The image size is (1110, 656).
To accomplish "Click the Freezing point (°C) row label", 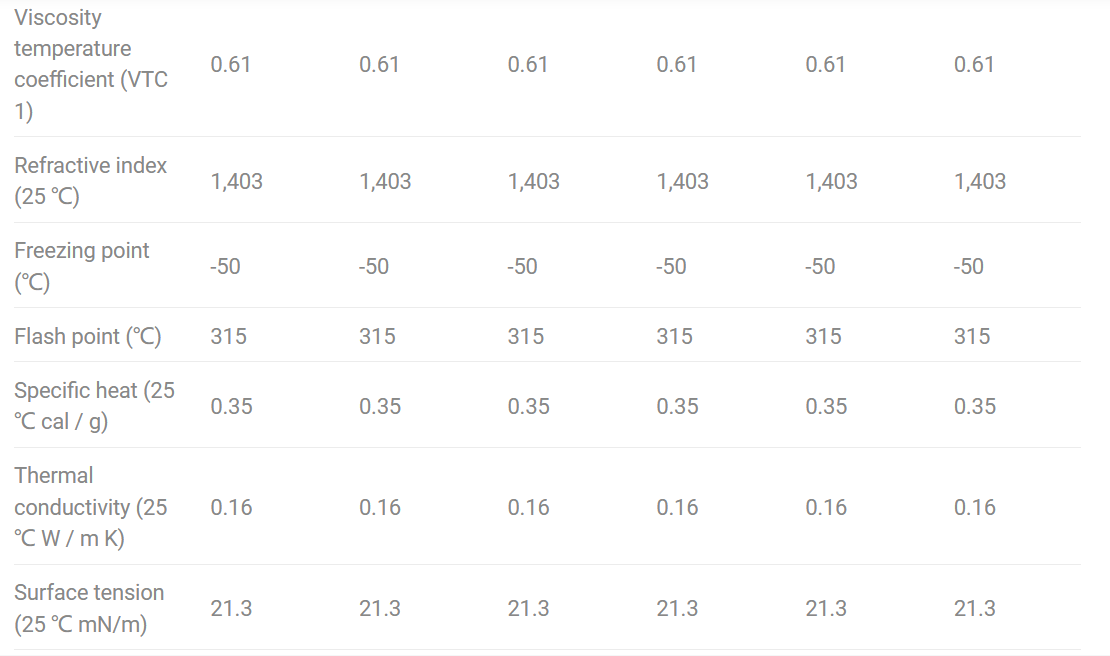I will (81, 266).
